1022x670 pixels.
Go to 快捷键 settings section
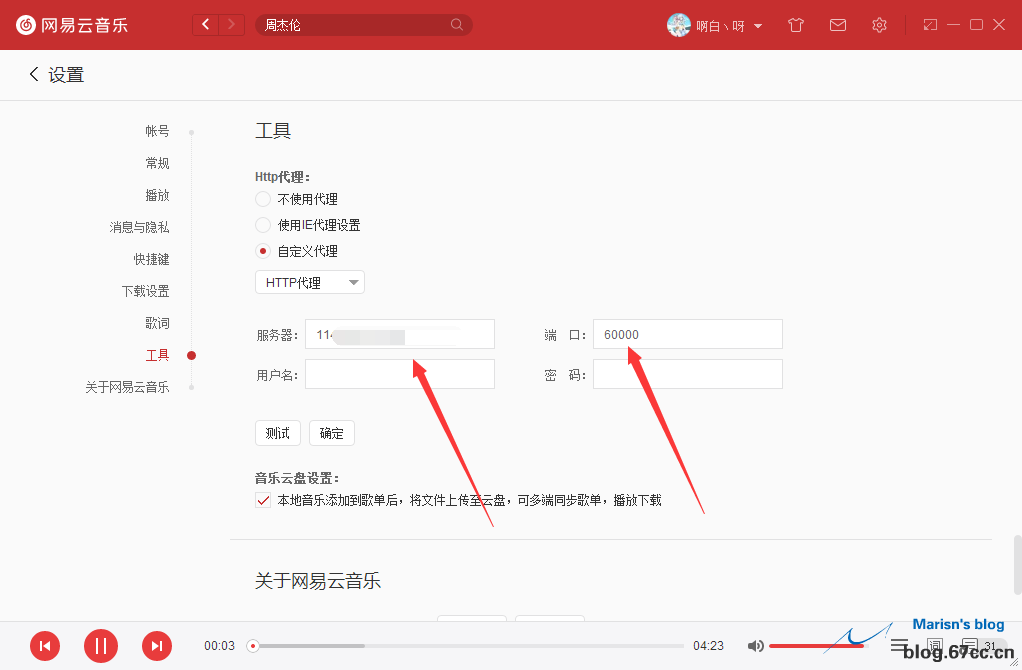151,259
